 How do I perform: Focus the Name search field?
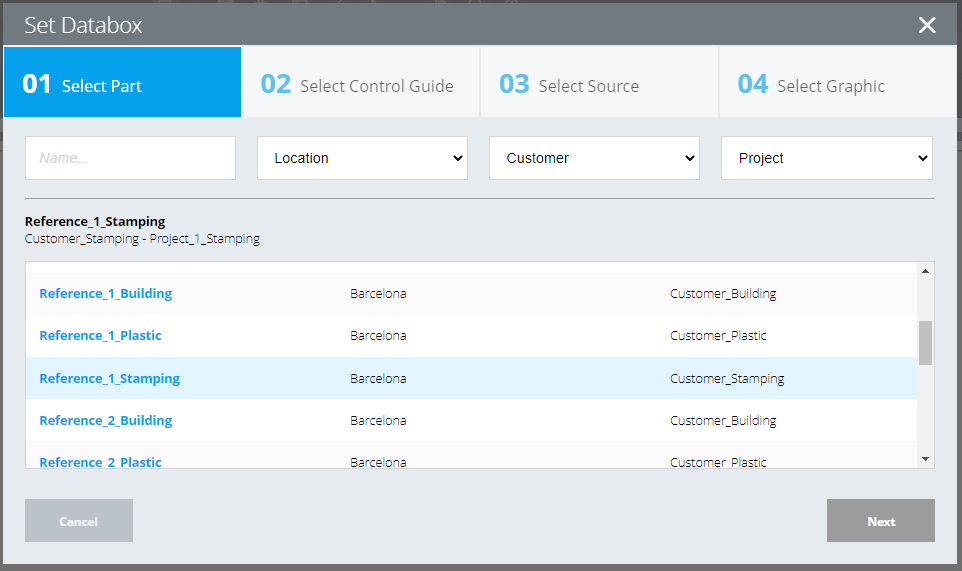coord(130,158)
